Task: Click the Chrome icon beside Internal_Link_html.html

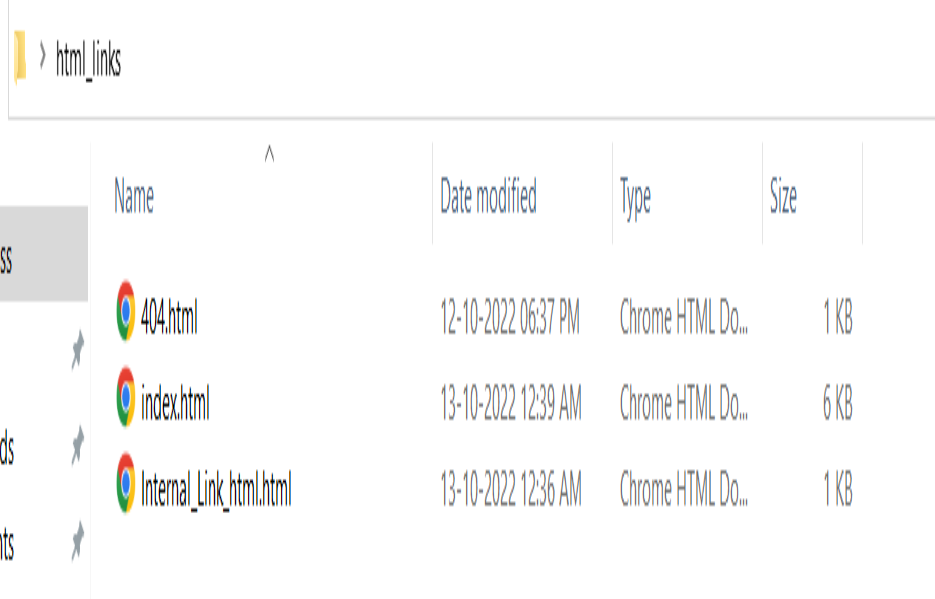Action: (126, 482)
